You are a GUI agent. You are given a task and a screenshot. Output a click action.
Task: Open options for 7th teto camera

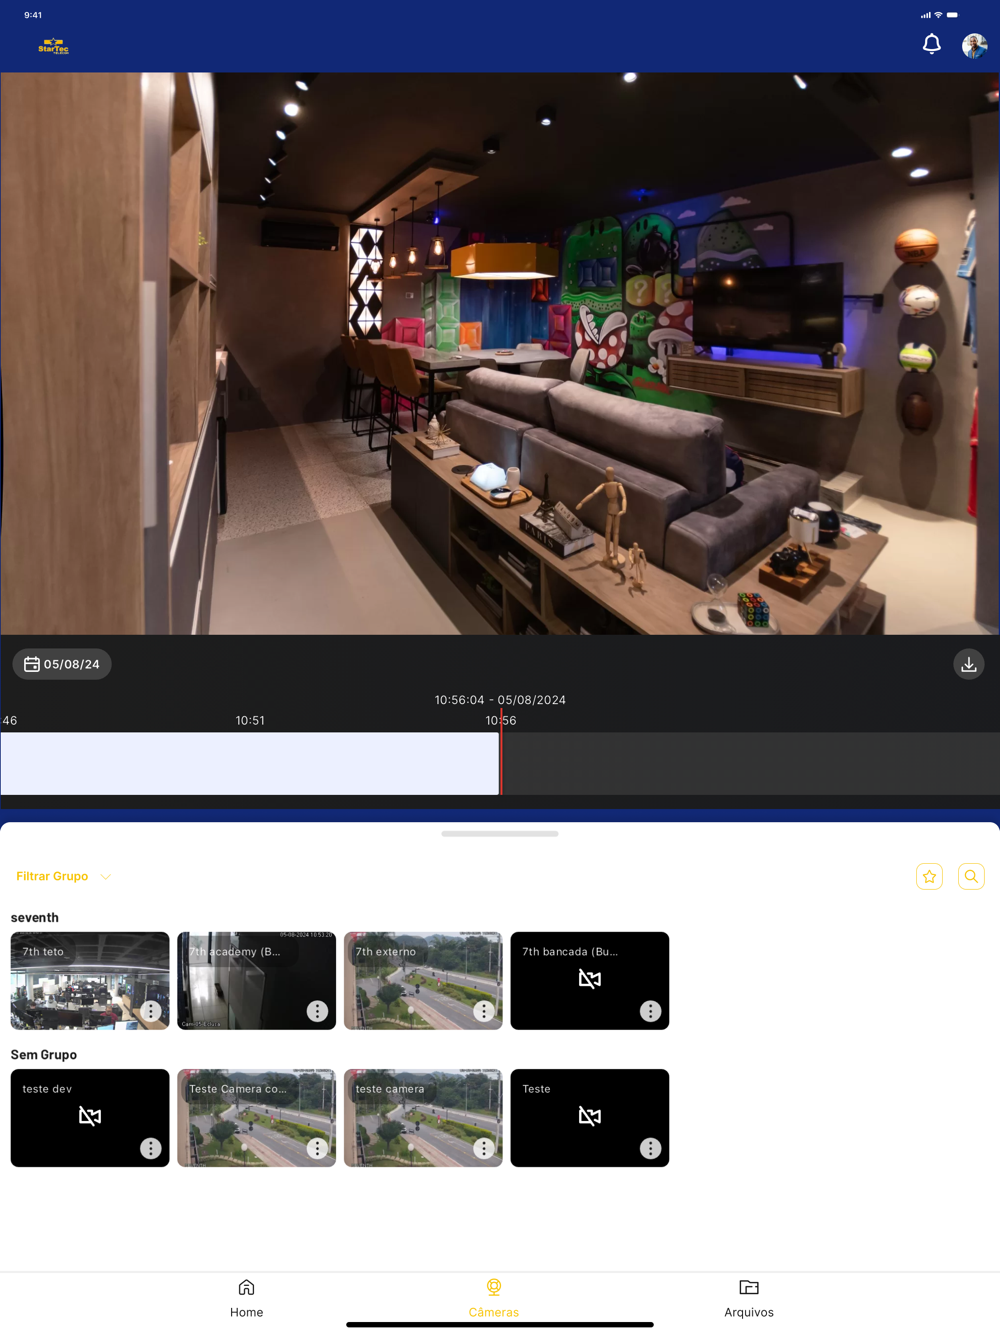click(x=150, y=1011)
